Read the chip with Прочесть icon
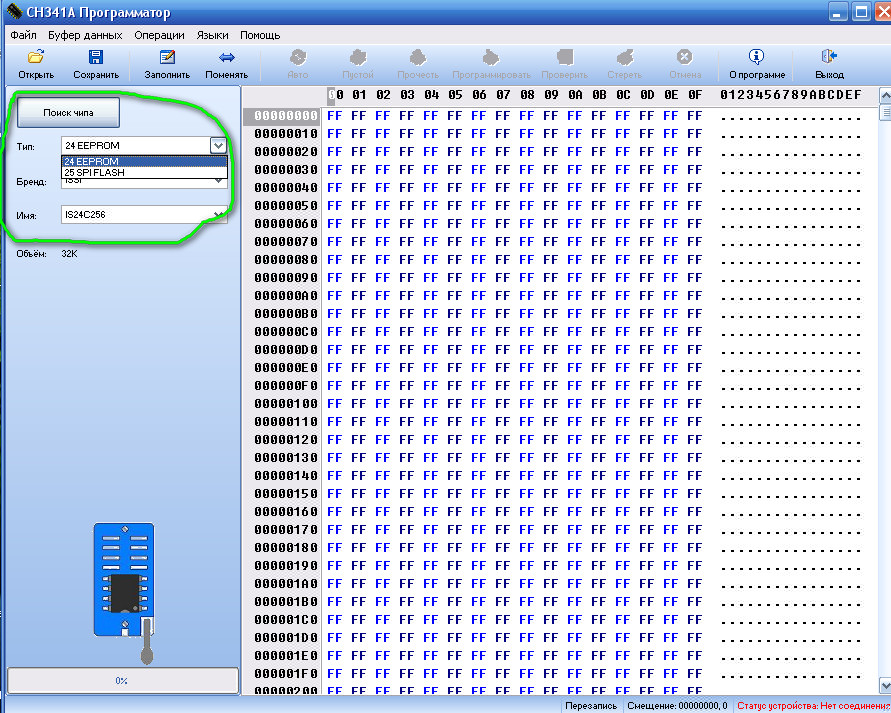The width and height of the screenshot is (891, 713). coord(418,57)
